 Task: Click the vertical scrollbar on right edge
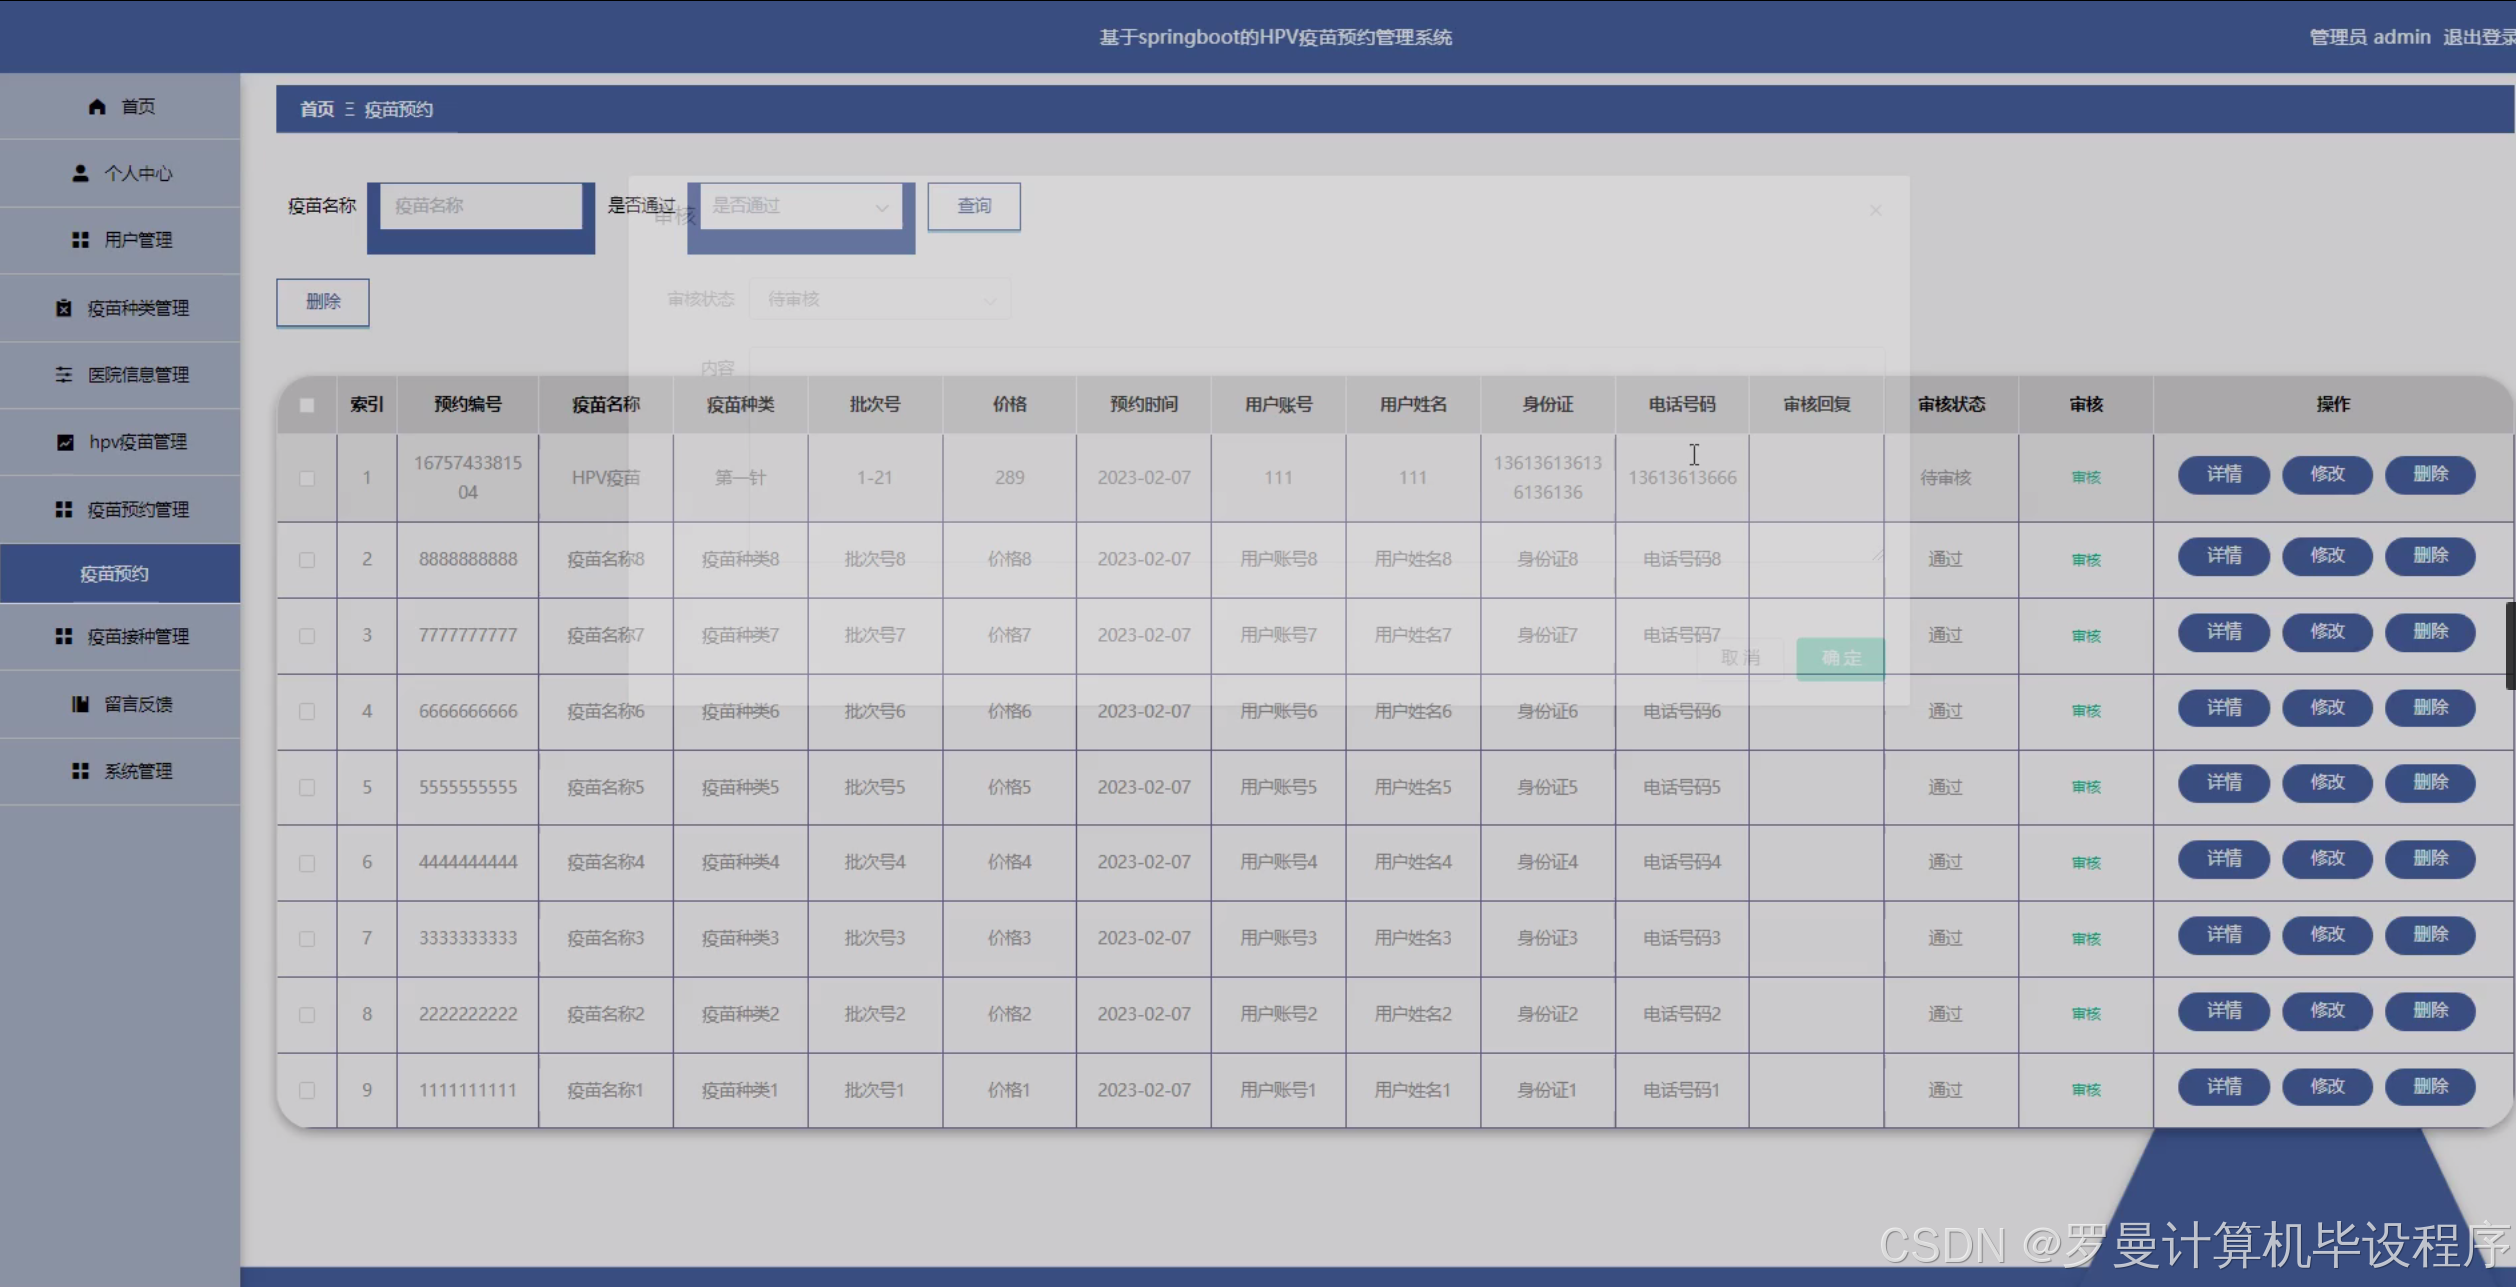coord(2509,645)
